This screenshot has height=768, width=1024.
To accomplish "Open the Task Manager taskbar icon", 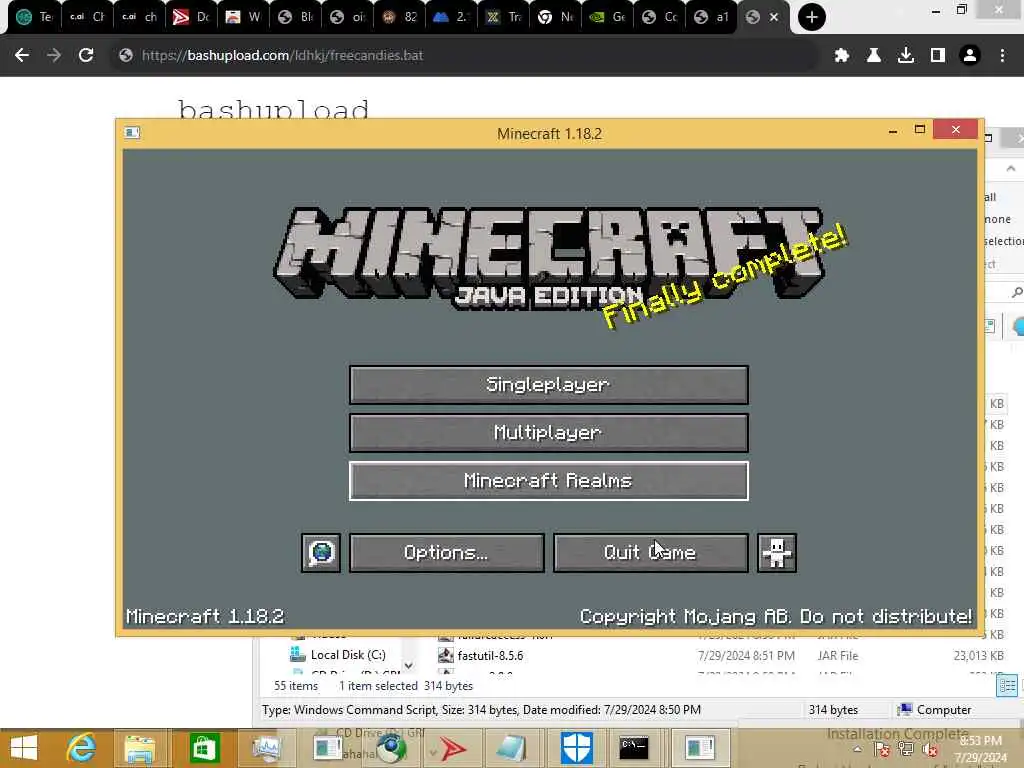I will pyautogui.click(x=266, y=748).
